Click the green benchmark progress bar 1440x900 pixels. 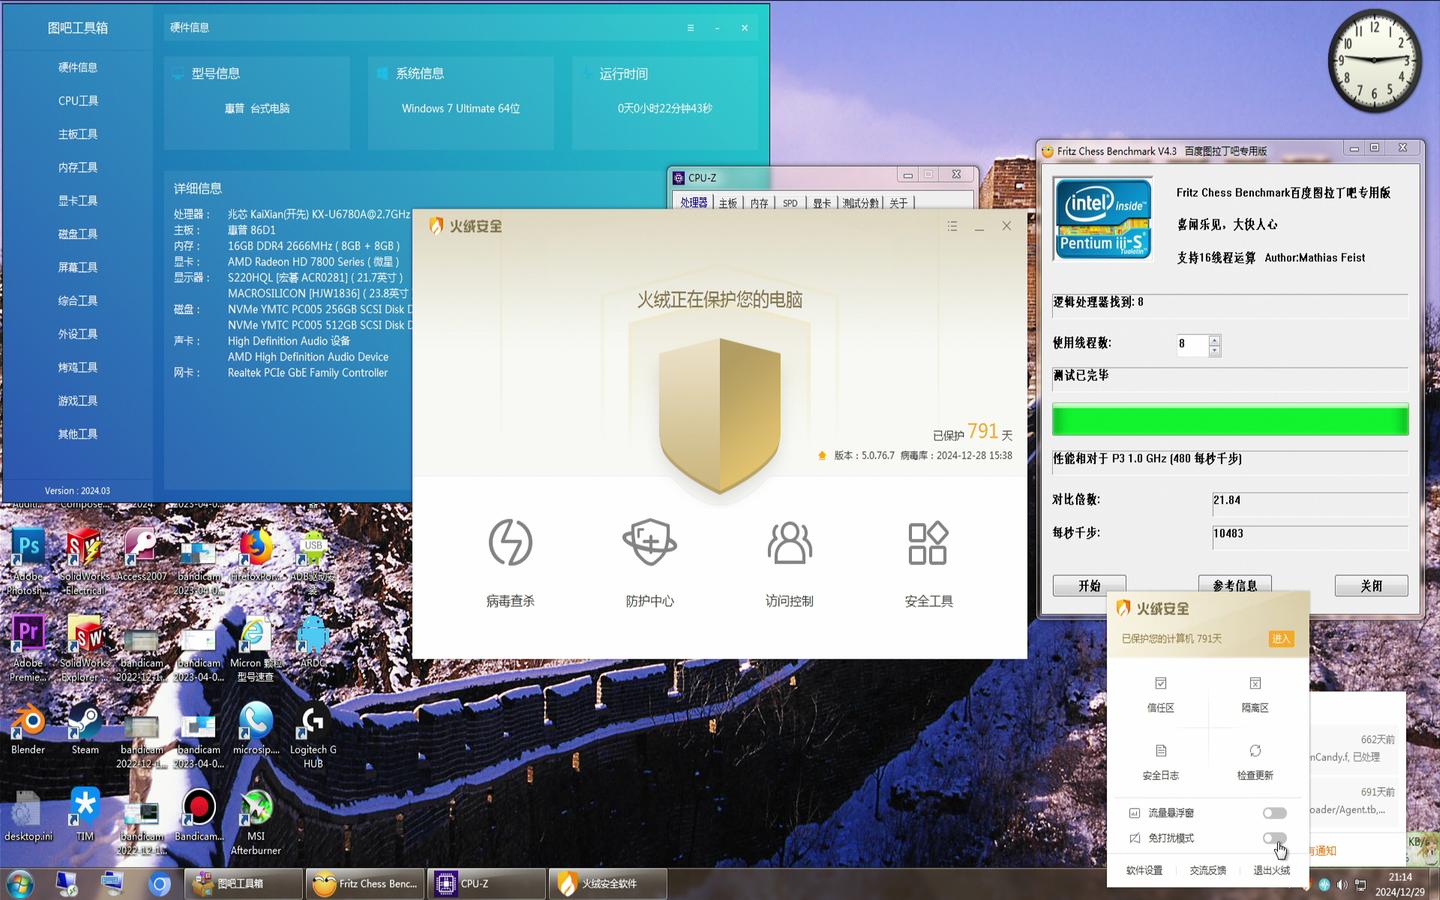(1230, 420)
